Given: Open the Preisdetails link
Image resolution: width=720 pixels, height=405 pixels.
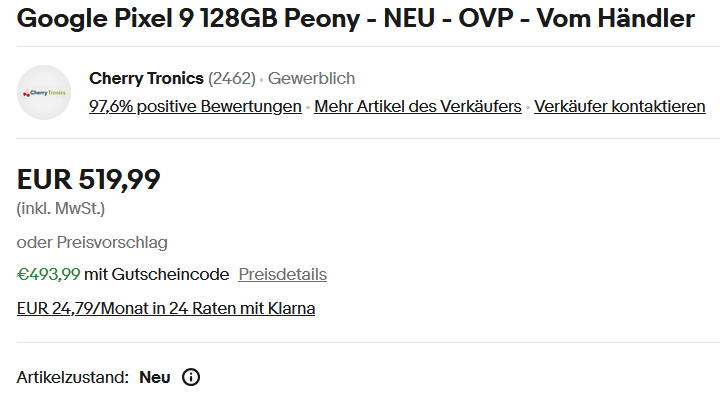Looking at the screenshot, I should click(x=282, y=275).
